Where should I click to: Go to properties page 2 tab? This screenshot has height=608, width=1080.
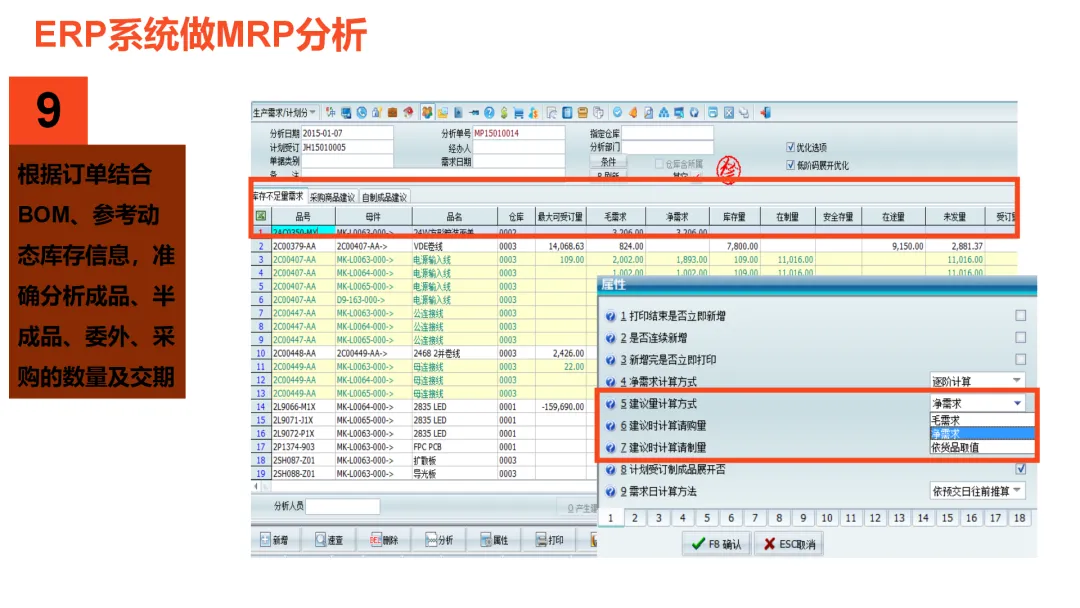point(634,518)
